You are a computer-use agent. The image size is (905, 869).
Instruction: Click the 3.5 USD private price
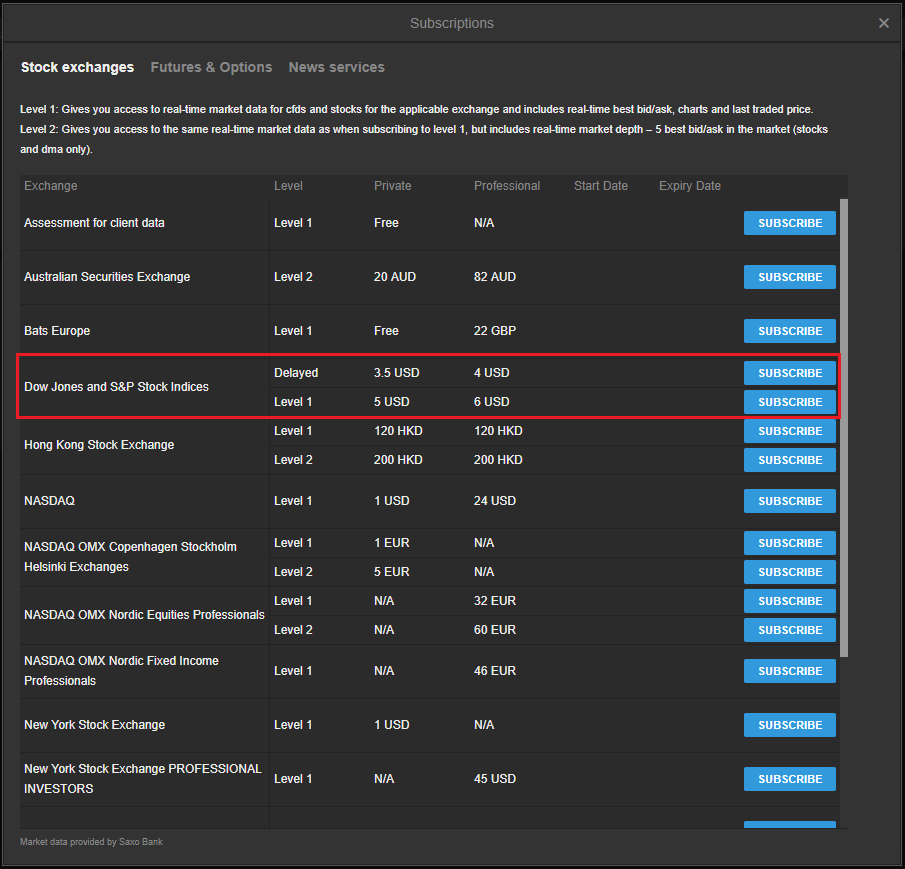(x=397, y=373)
